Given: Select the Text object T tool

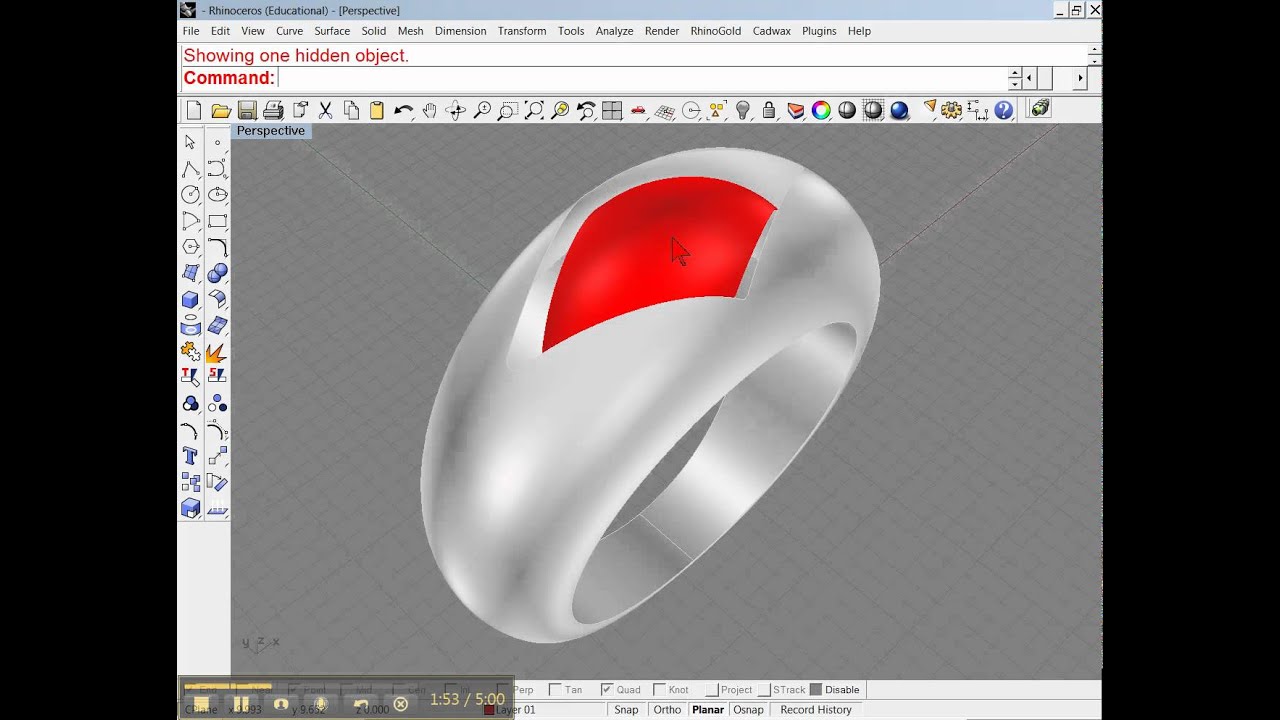Looking at the screenshot, I should (190, 456).
